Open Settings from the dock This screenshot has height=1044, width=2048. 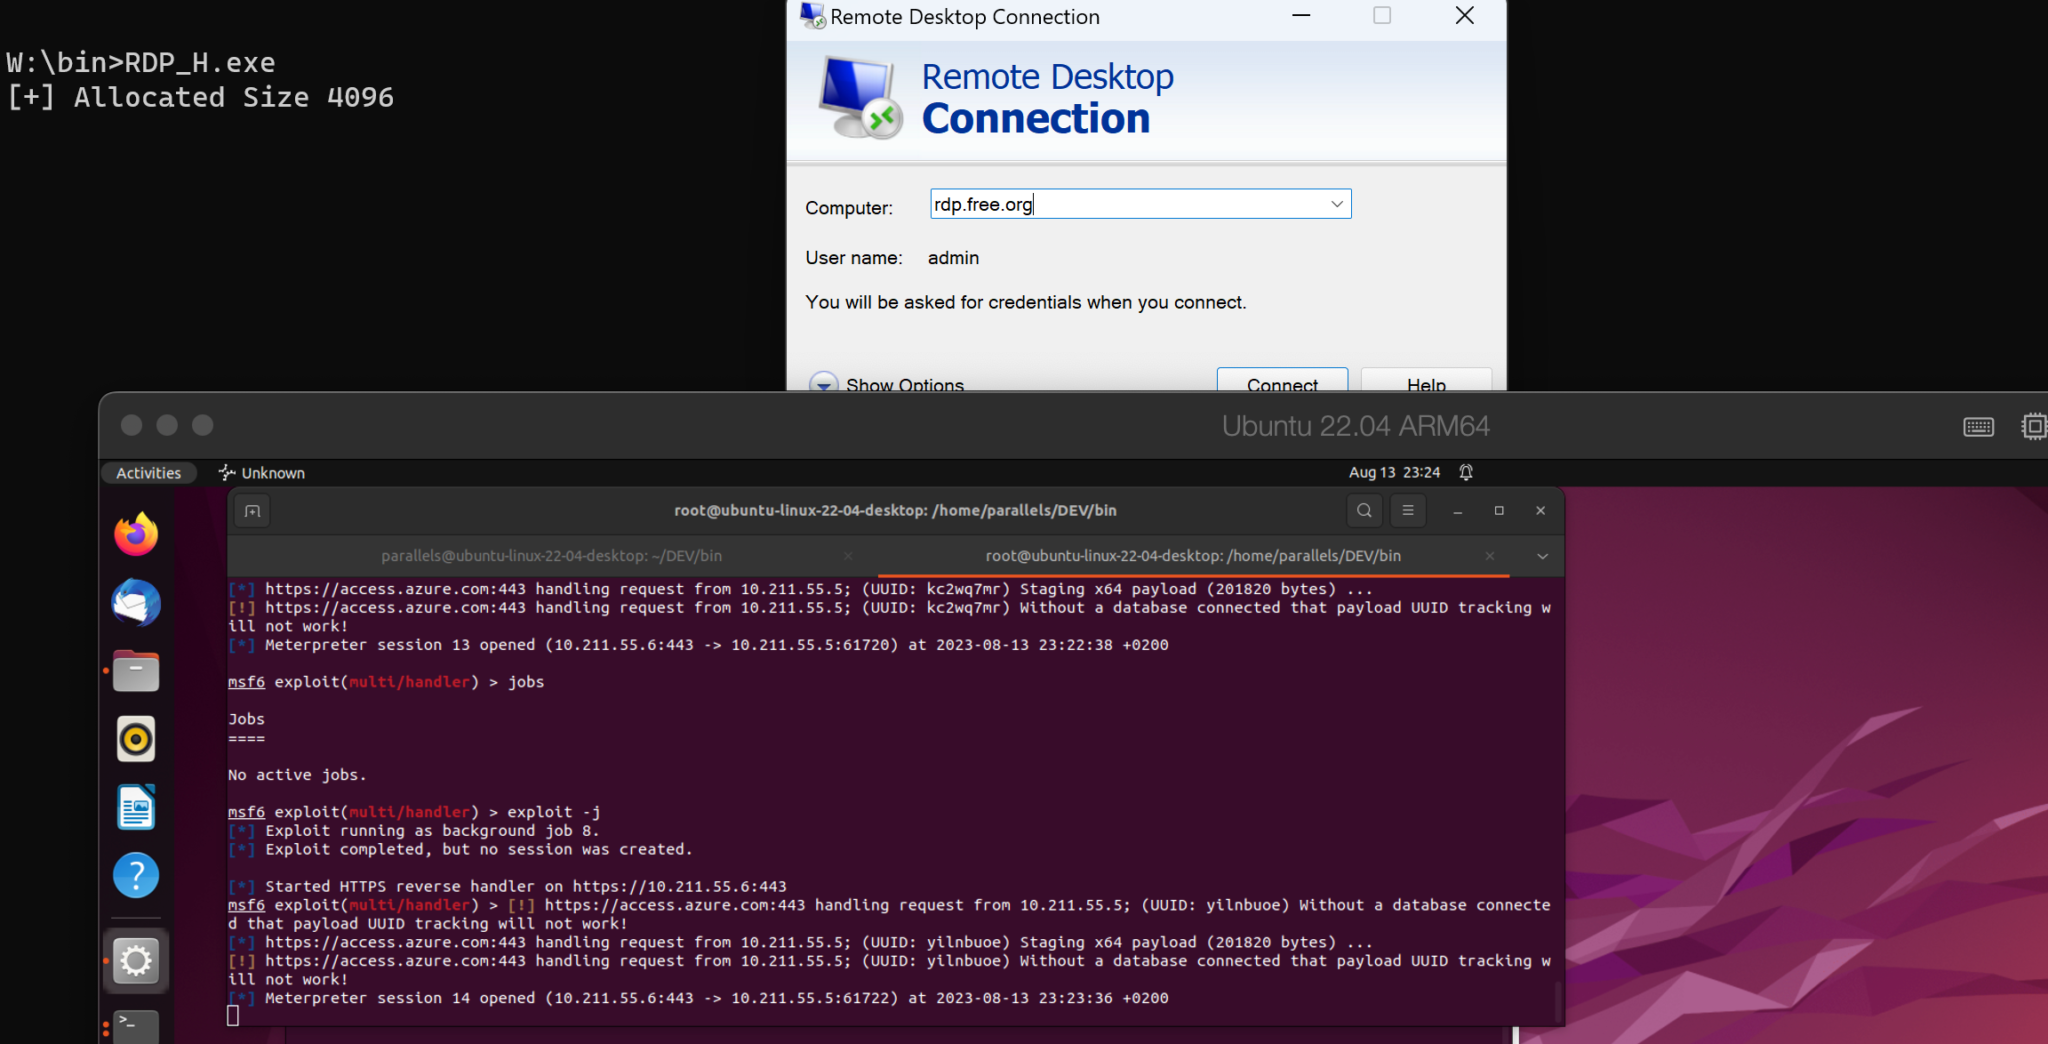pyautogui.click(x=136, y=960)
